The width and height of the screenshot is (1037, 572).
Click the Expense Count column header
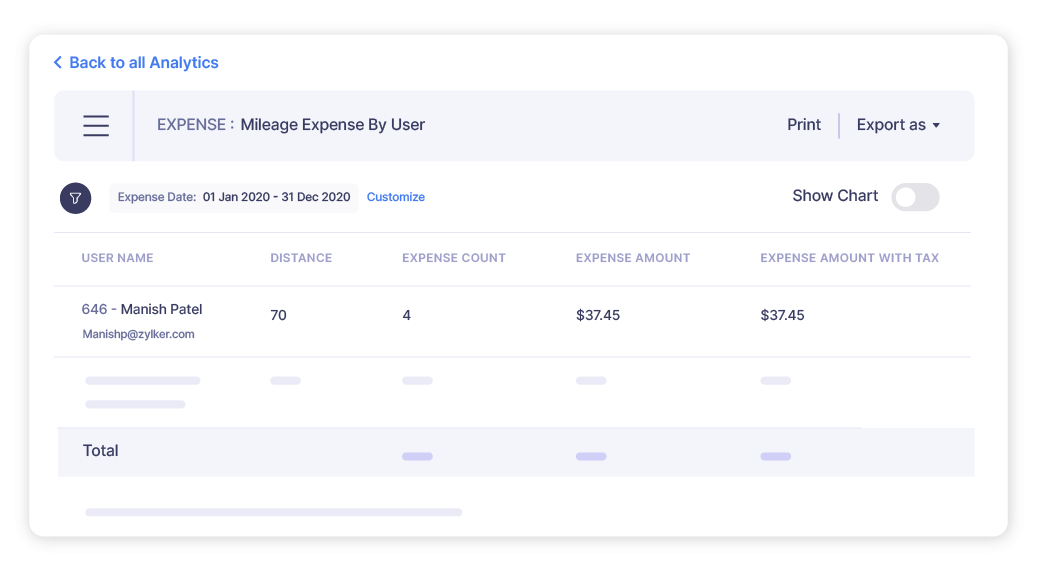(x=454, y=258)
